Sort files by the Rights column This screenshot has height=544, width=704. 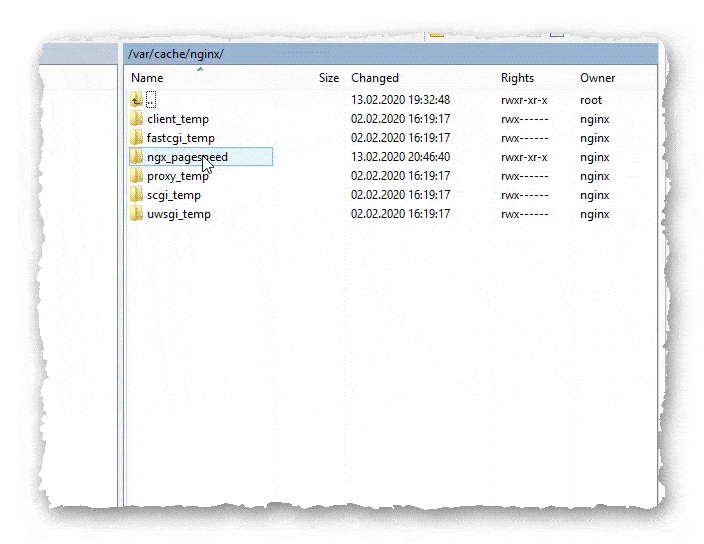click(517, 78)
